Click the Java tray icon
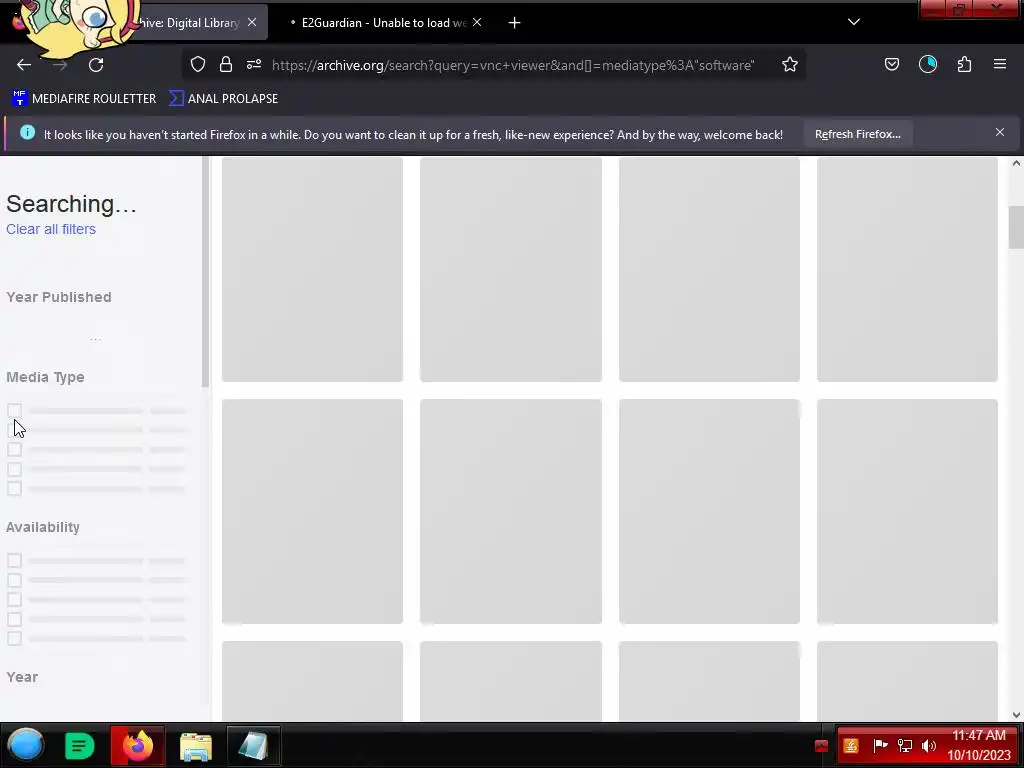 tap(850, 745)
